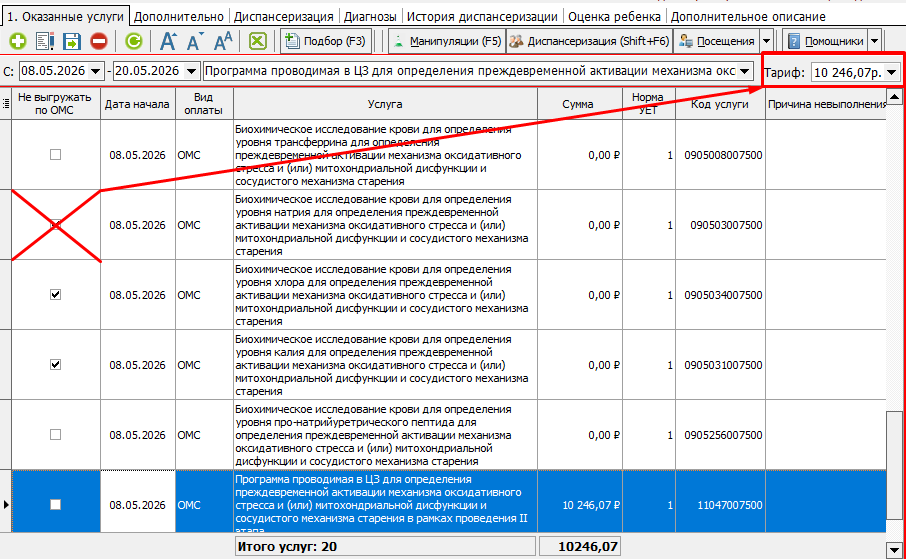The image size is (909, 559).
Task: Increase font size with A-up icon
Action: [x=168, y=41]
